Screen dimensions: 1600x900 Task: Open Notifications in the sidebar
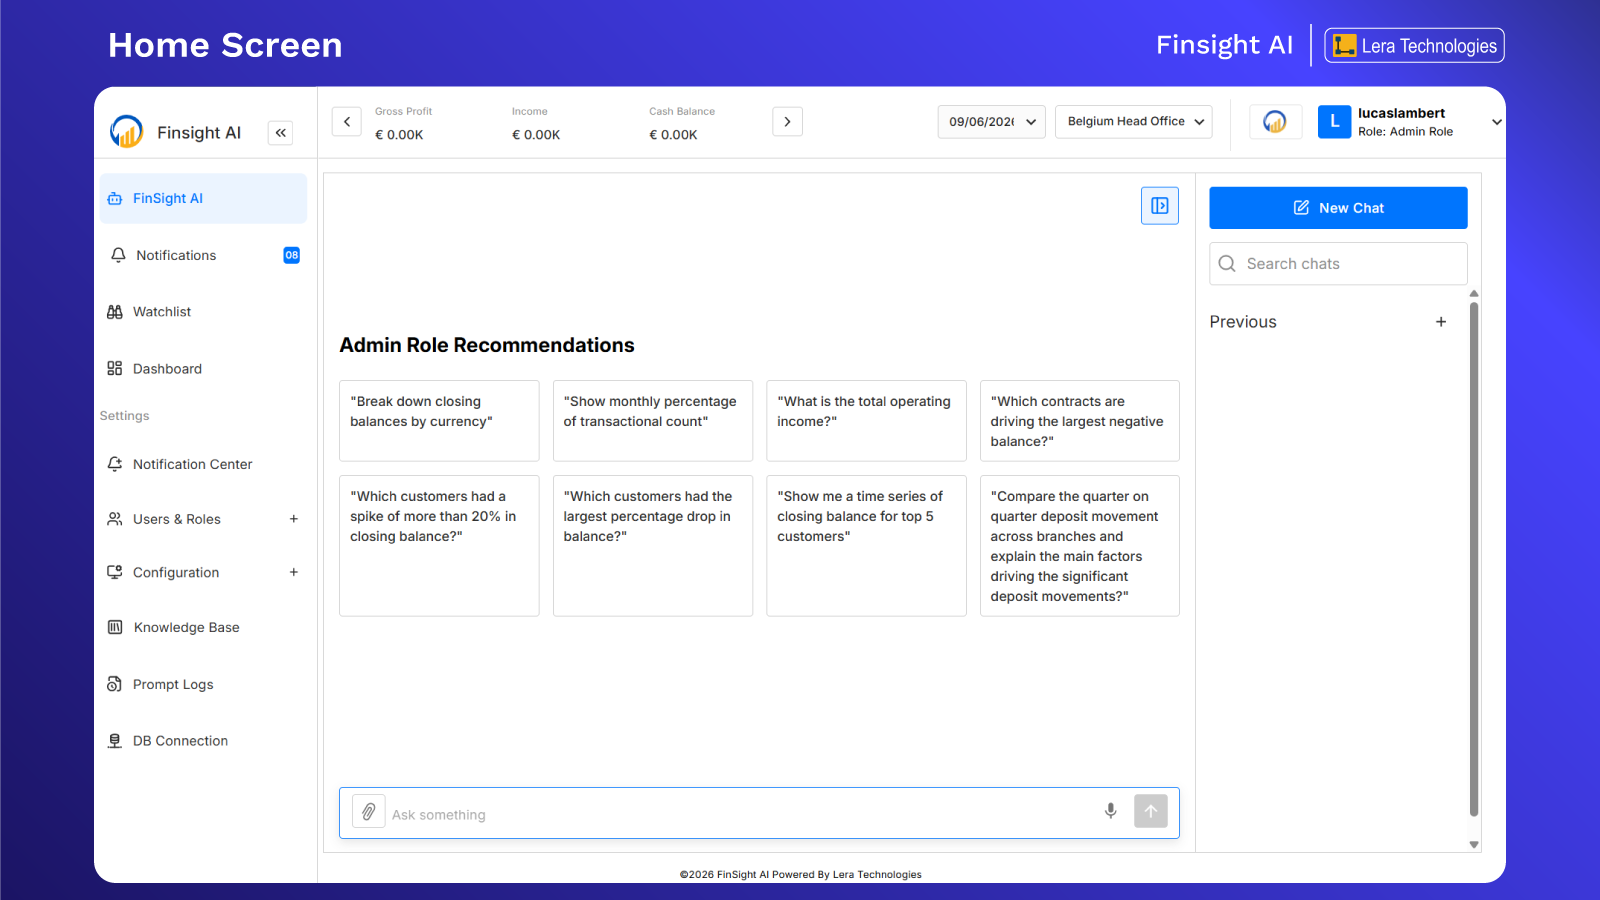coord(203,255)
